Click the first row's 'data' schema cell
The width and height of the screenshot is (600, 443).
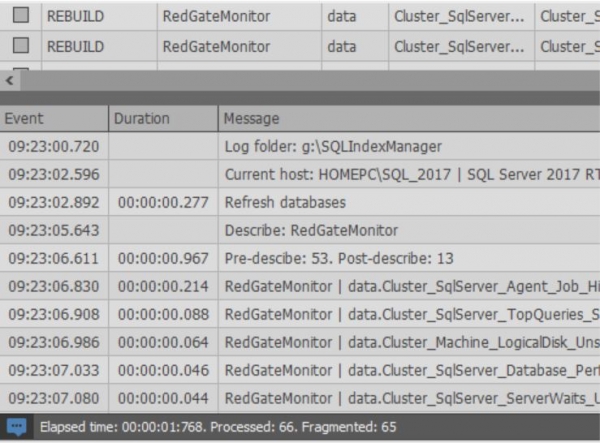pos(342,16)
